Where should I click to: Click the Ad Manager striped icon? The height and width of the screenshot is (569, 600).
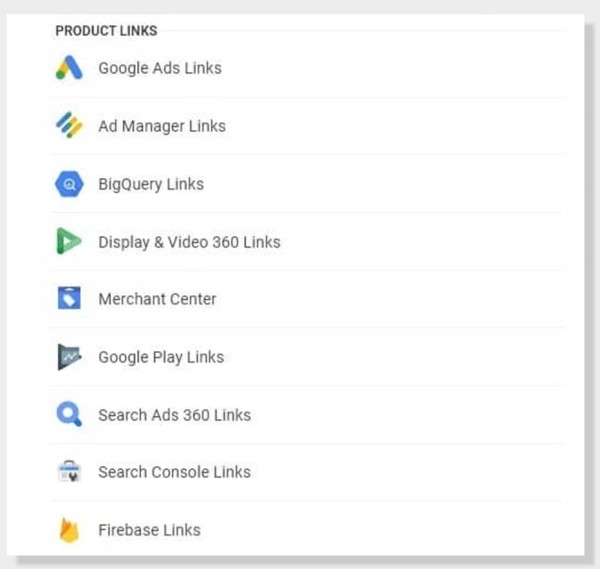[69, 126]
